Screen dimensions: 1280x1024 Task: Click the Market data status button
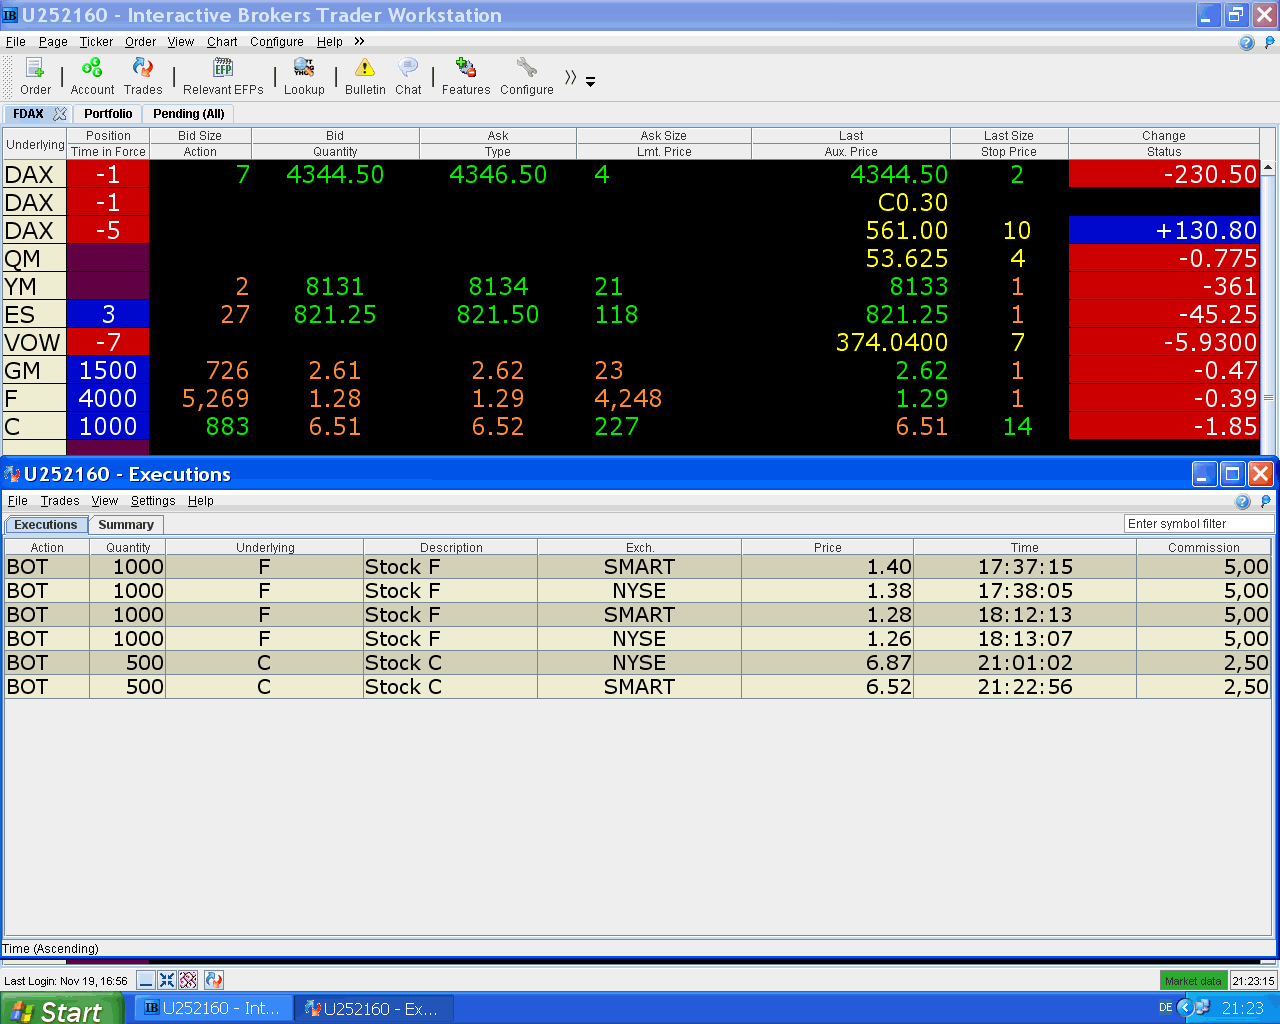[x=1193, y=981]
